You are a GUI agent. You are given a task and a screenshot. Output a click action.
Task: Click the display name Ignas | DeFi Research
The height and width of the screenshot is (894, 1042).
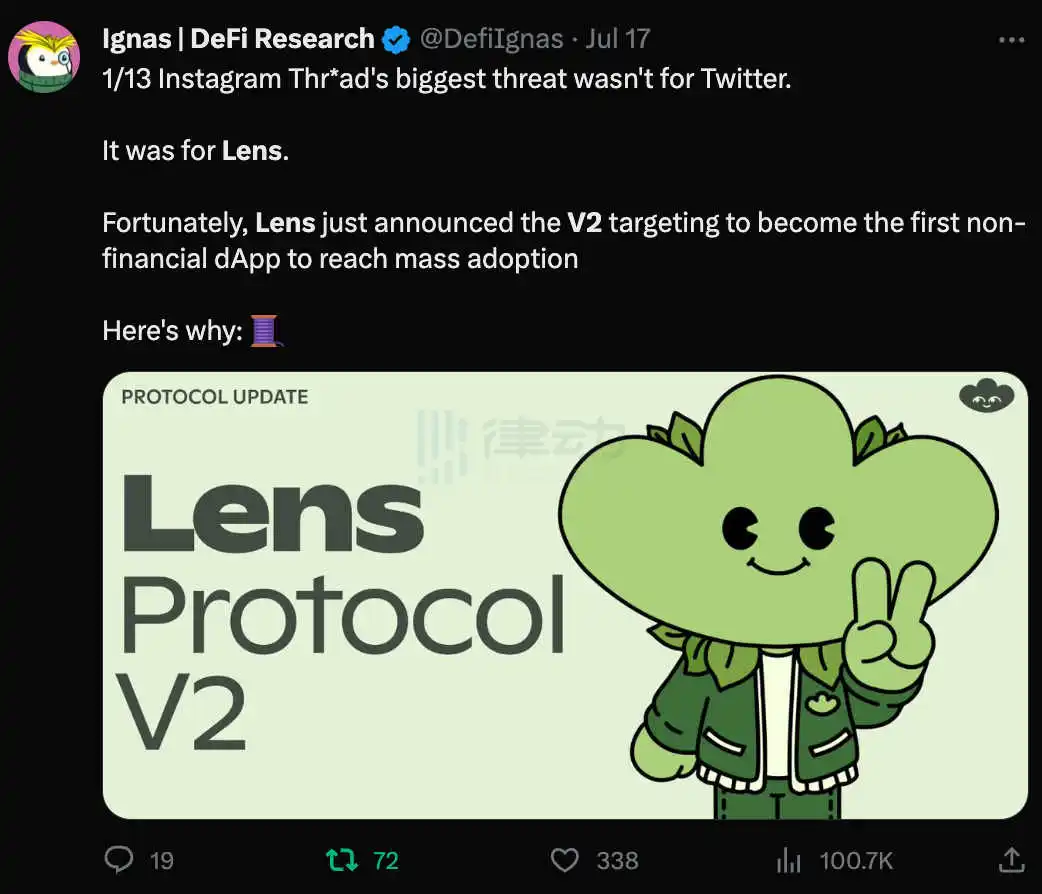pos(238,40)
